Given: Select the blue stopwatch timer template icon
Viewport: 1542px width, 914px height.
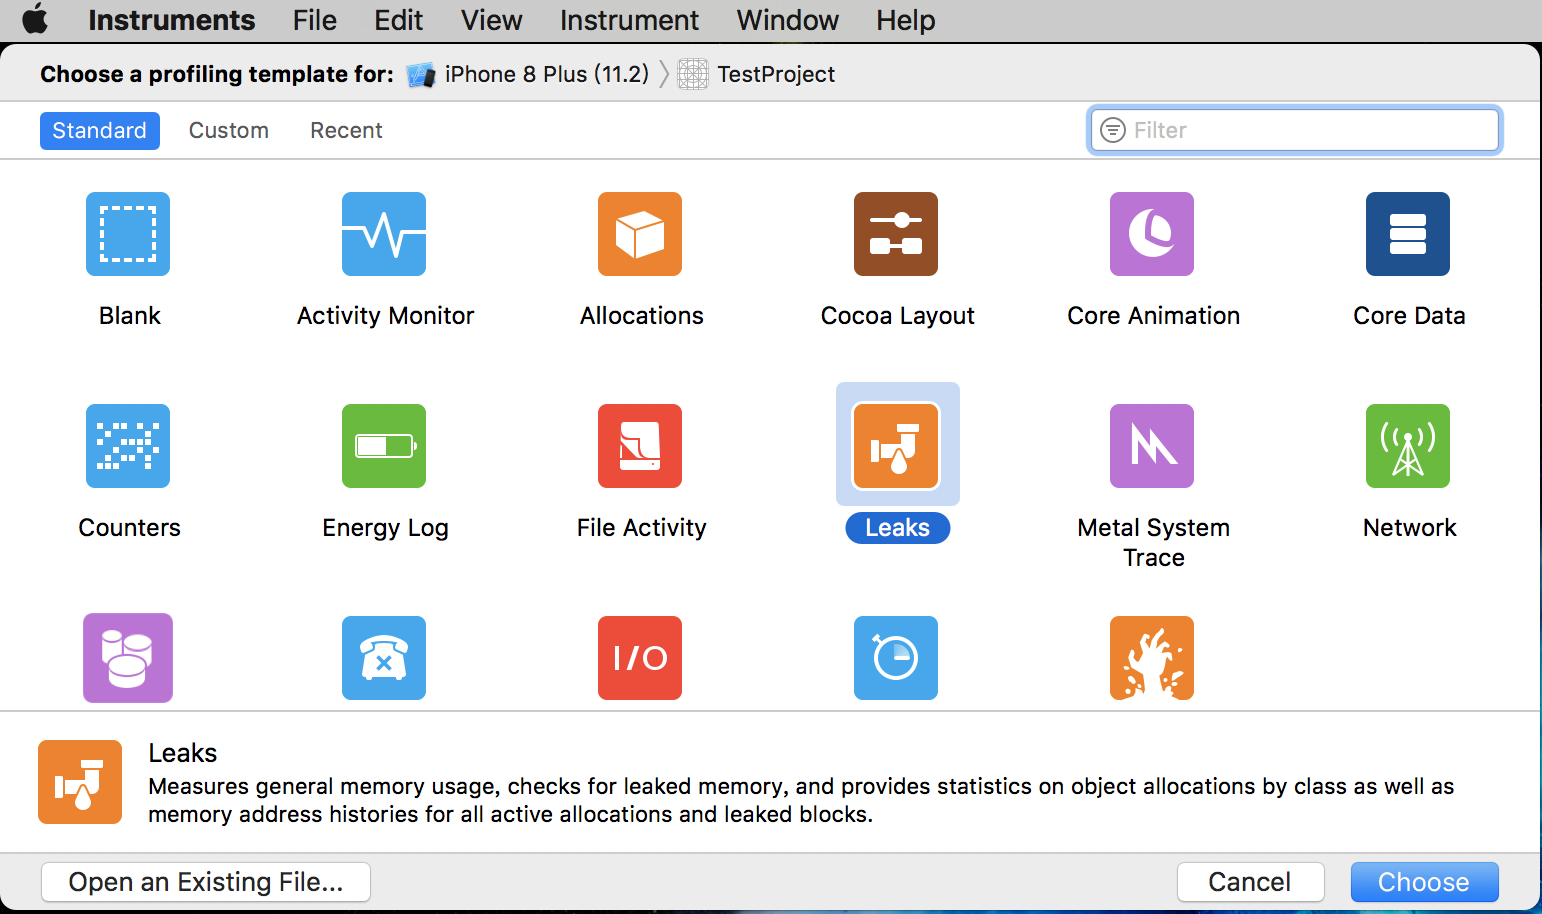Looking at the screenshot, I should coord(896,658).
